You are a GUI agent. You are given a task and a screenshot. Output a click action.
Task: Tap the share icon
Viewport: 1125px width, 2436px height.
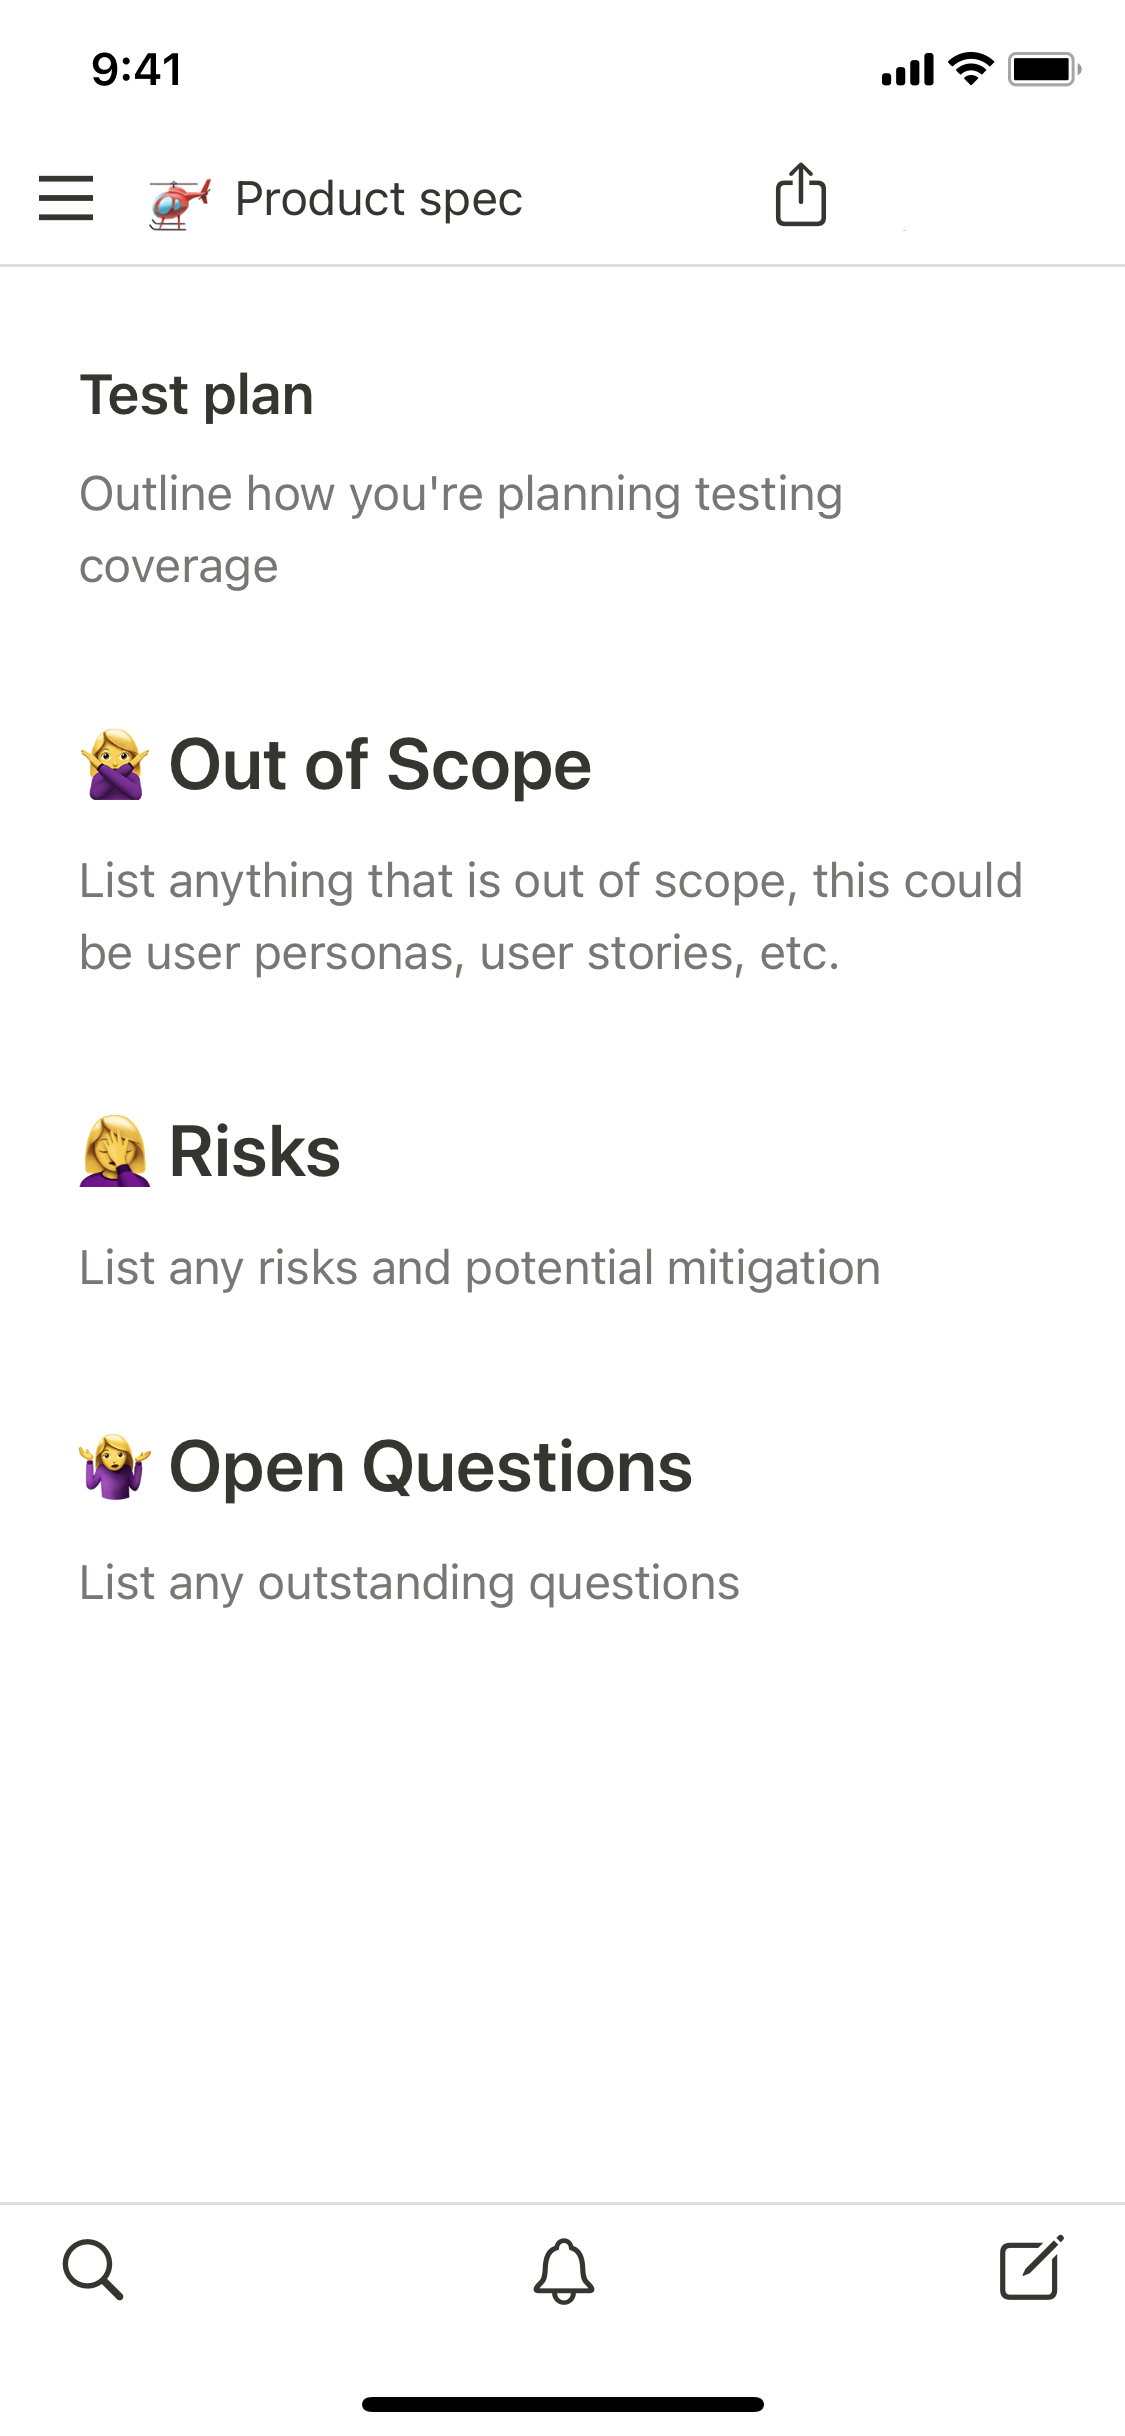pos(800,195)
